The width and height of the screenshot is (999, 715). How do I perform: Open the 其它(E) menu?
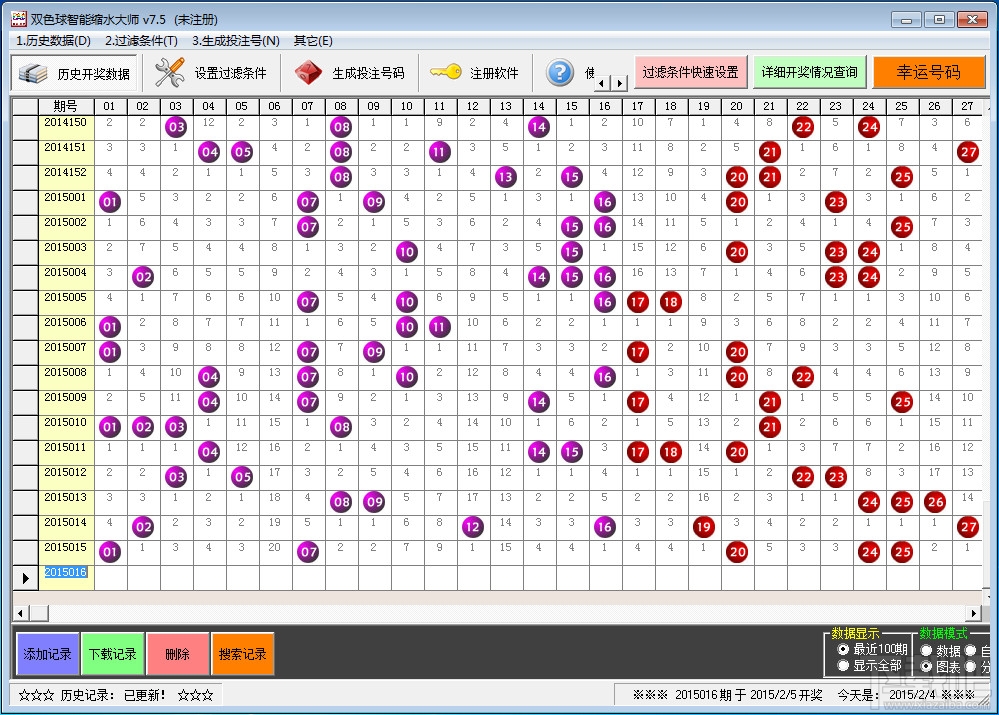313,41
